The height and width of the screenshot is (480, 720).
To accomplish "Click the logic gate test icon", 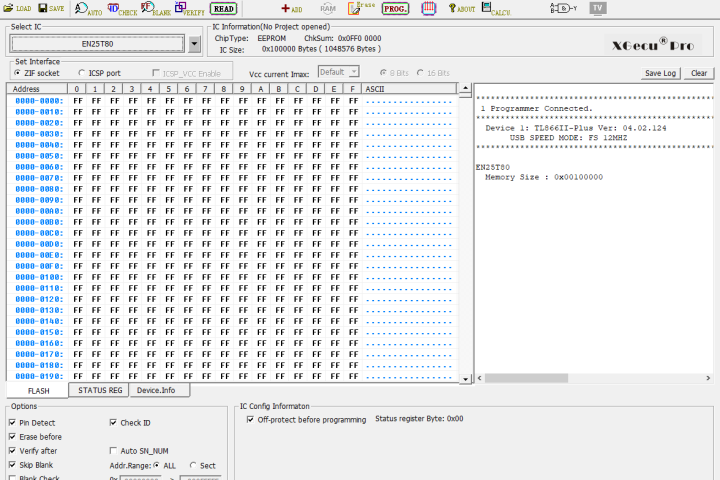I will click(x=563, y=8).
